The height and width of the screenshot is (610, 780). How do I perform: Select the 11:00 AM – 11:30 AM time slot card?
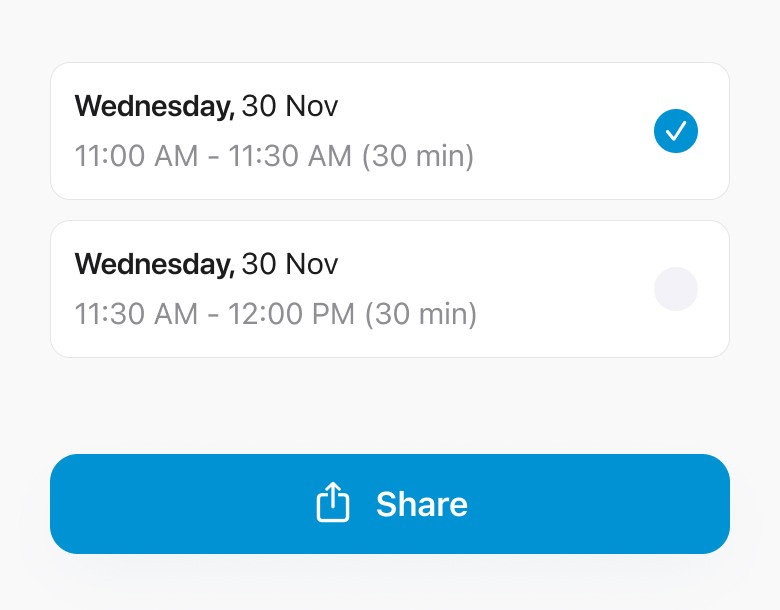(390, 131)
